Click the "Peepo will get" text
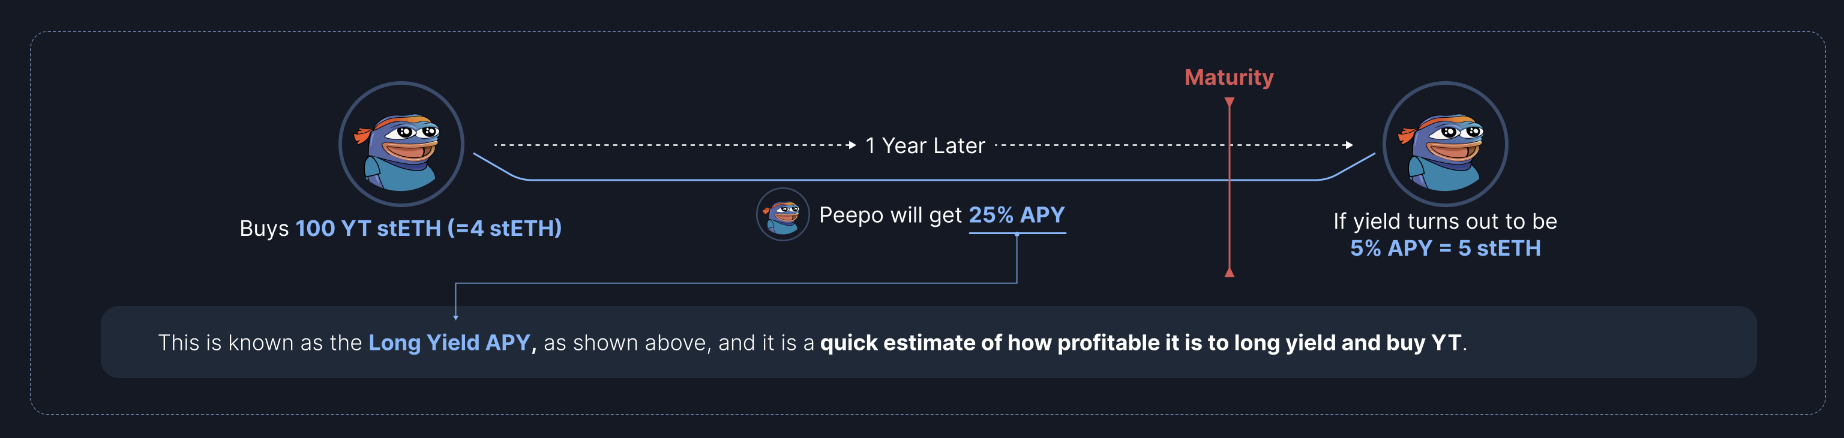 [x=890, y=215]
